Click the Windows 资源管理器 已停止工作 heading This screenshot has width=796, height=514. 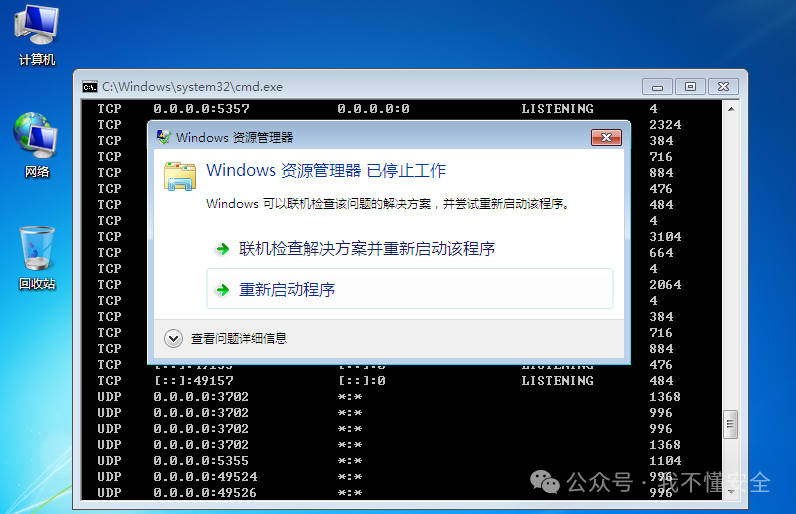pos(326,170)
